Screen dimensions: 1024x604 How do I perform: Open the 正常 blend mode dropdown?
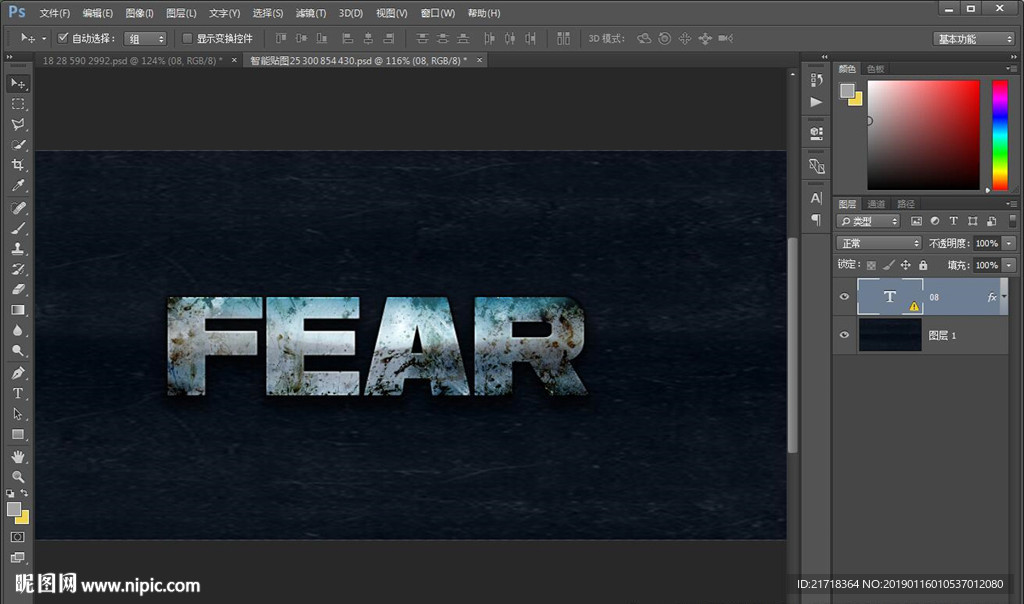click(x=879, y=243)
